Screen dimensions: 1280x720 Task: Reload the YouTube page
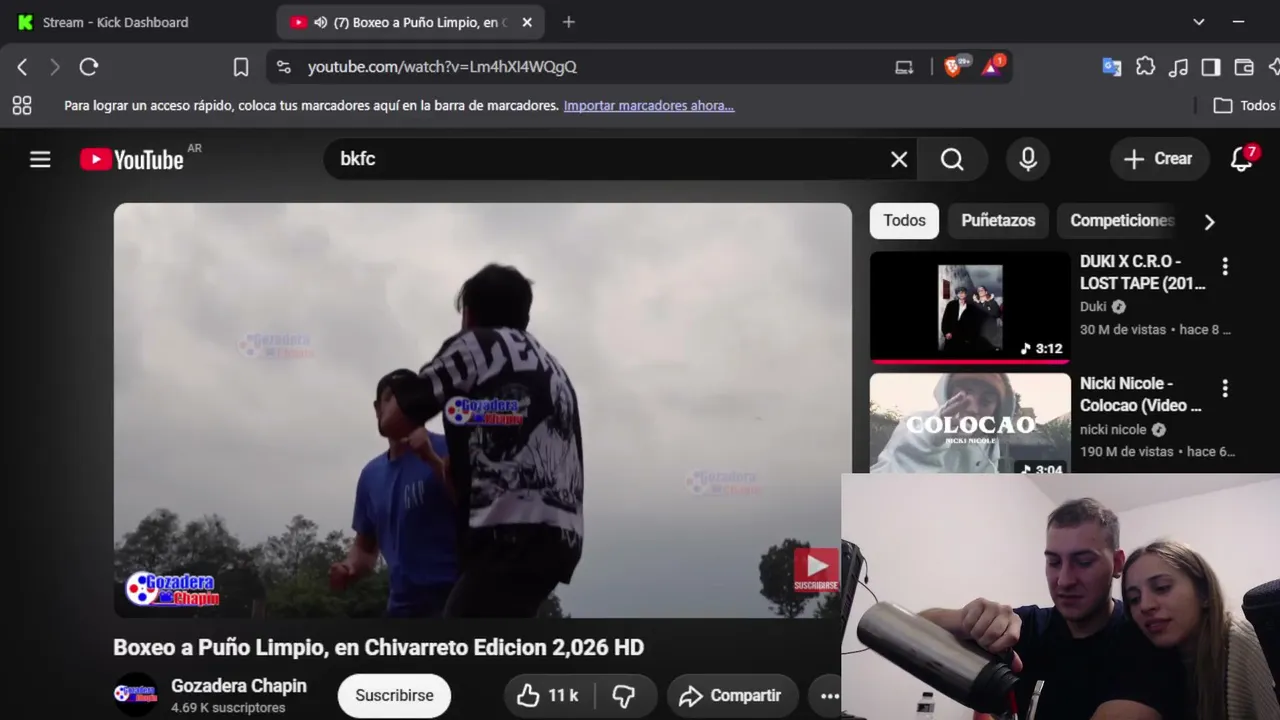tap(89, 67)
